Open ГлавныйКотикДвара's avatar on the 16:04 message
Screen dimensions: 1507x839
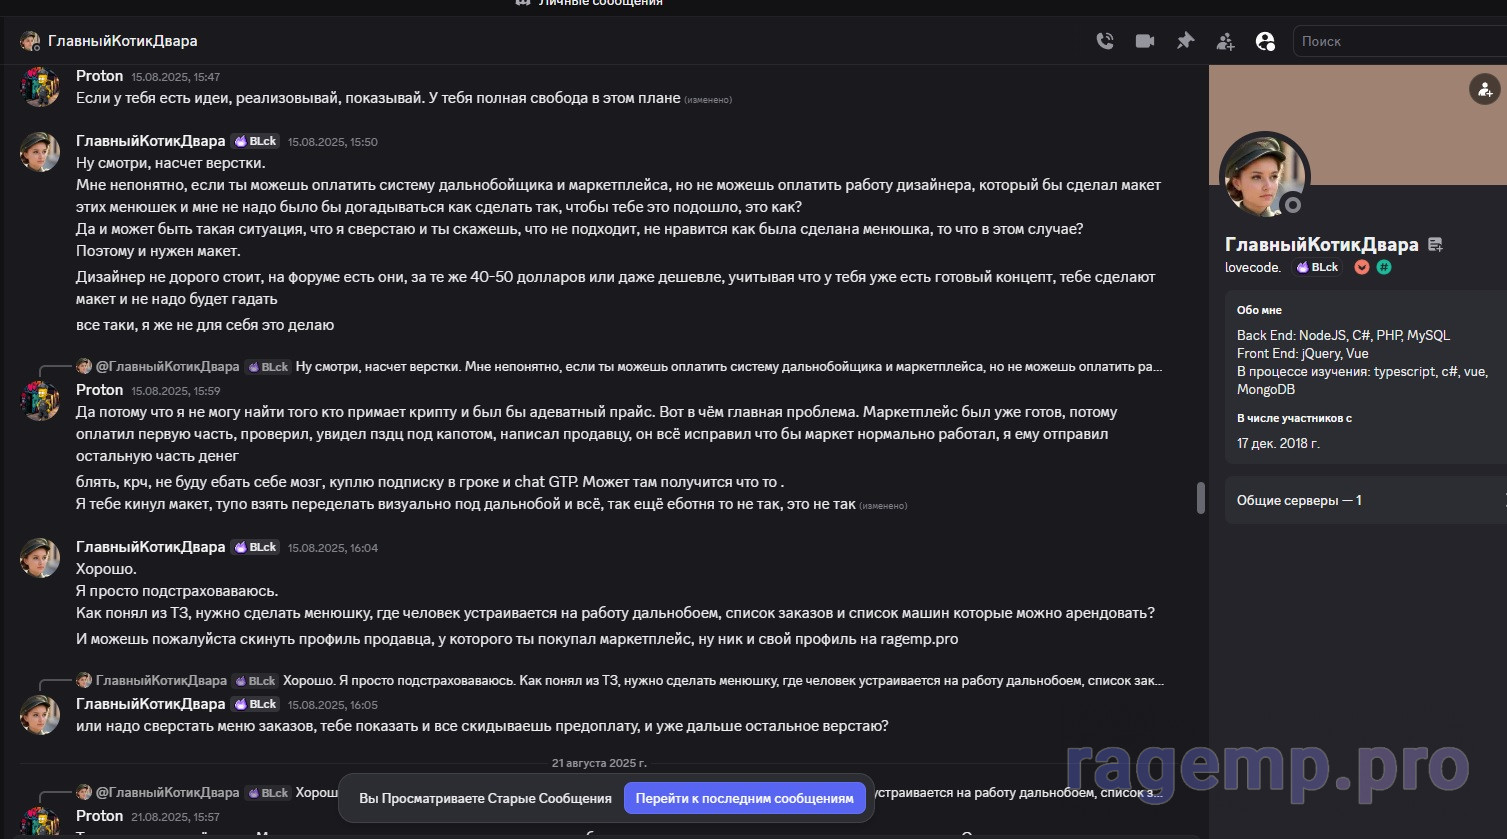(40, 557)
